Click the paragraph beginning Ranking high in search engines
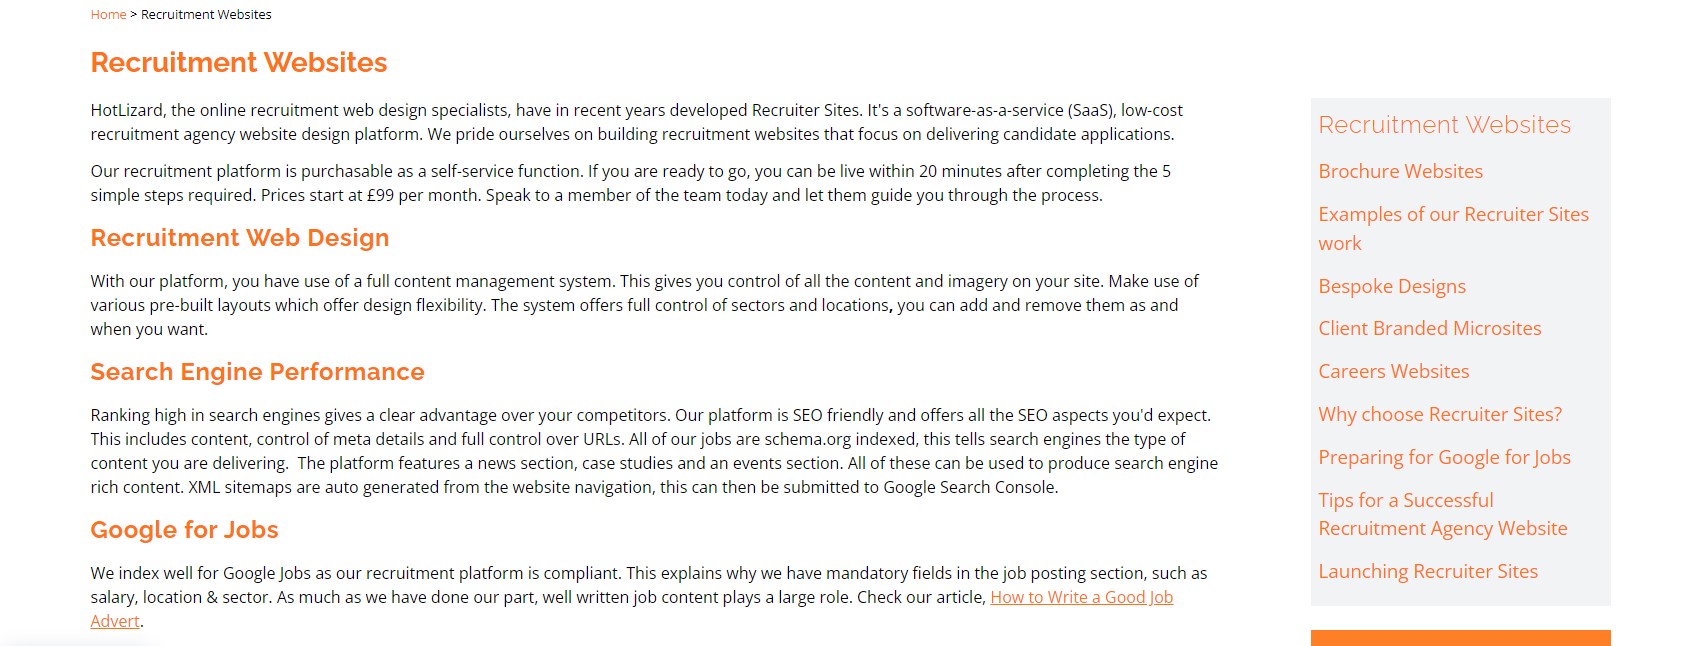Screen dimensions: 1681x646 [x=654, y=451]
